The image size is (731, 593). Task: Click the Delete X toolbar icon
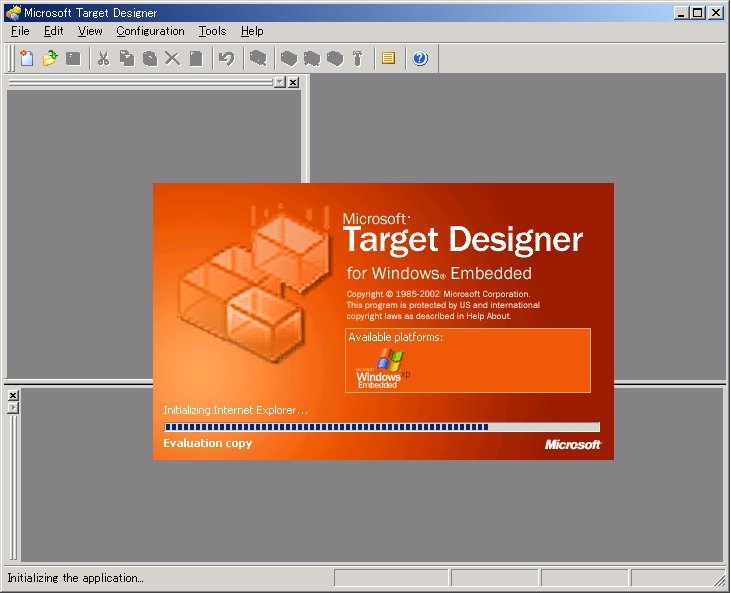(172, 58)
